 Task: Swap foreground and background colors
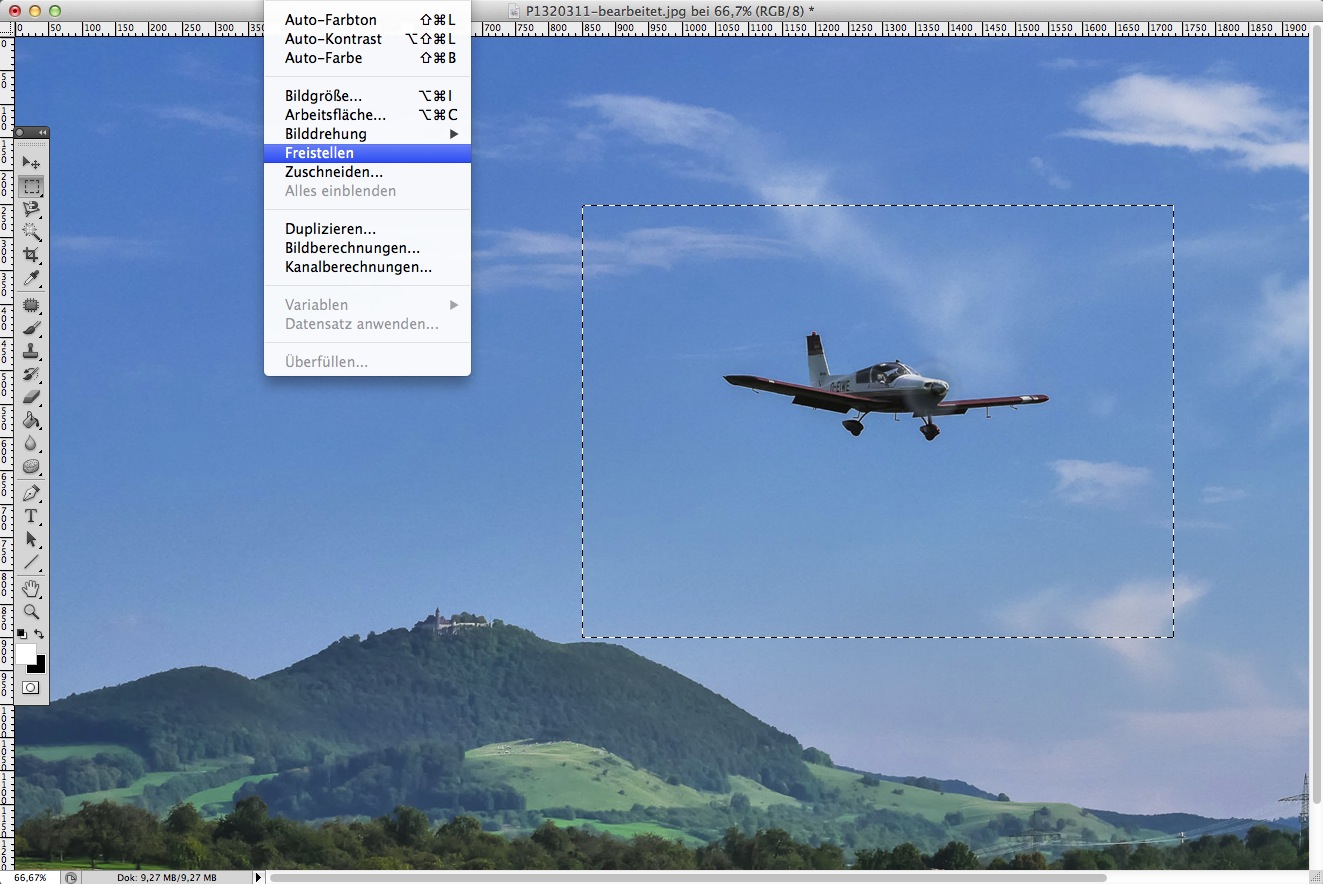click(40, 634)
